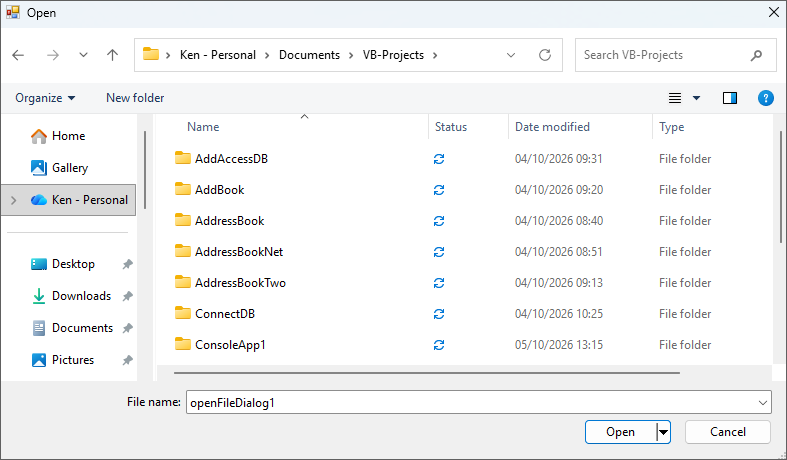787x460 pixels.
Task: Select VB-Projects breadcrumb
Action: (x=393, y=55)
